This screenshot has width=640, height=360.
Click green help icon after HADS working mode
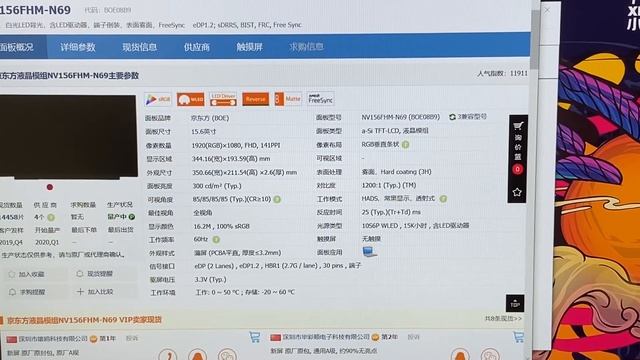pos(443,198)
